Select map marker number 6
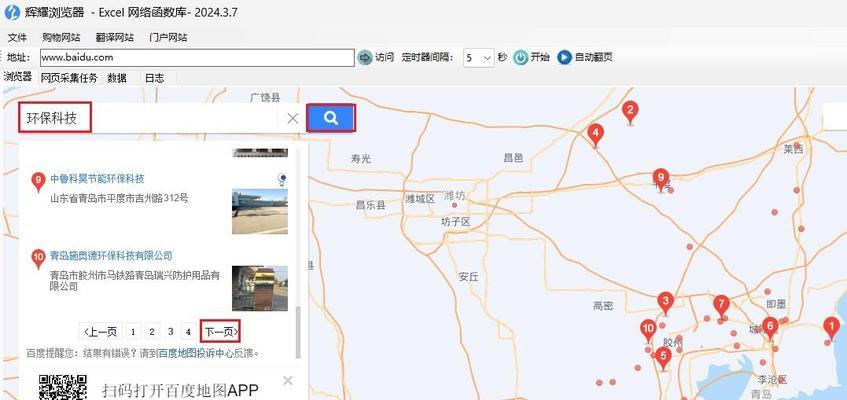 coord(770,328)
